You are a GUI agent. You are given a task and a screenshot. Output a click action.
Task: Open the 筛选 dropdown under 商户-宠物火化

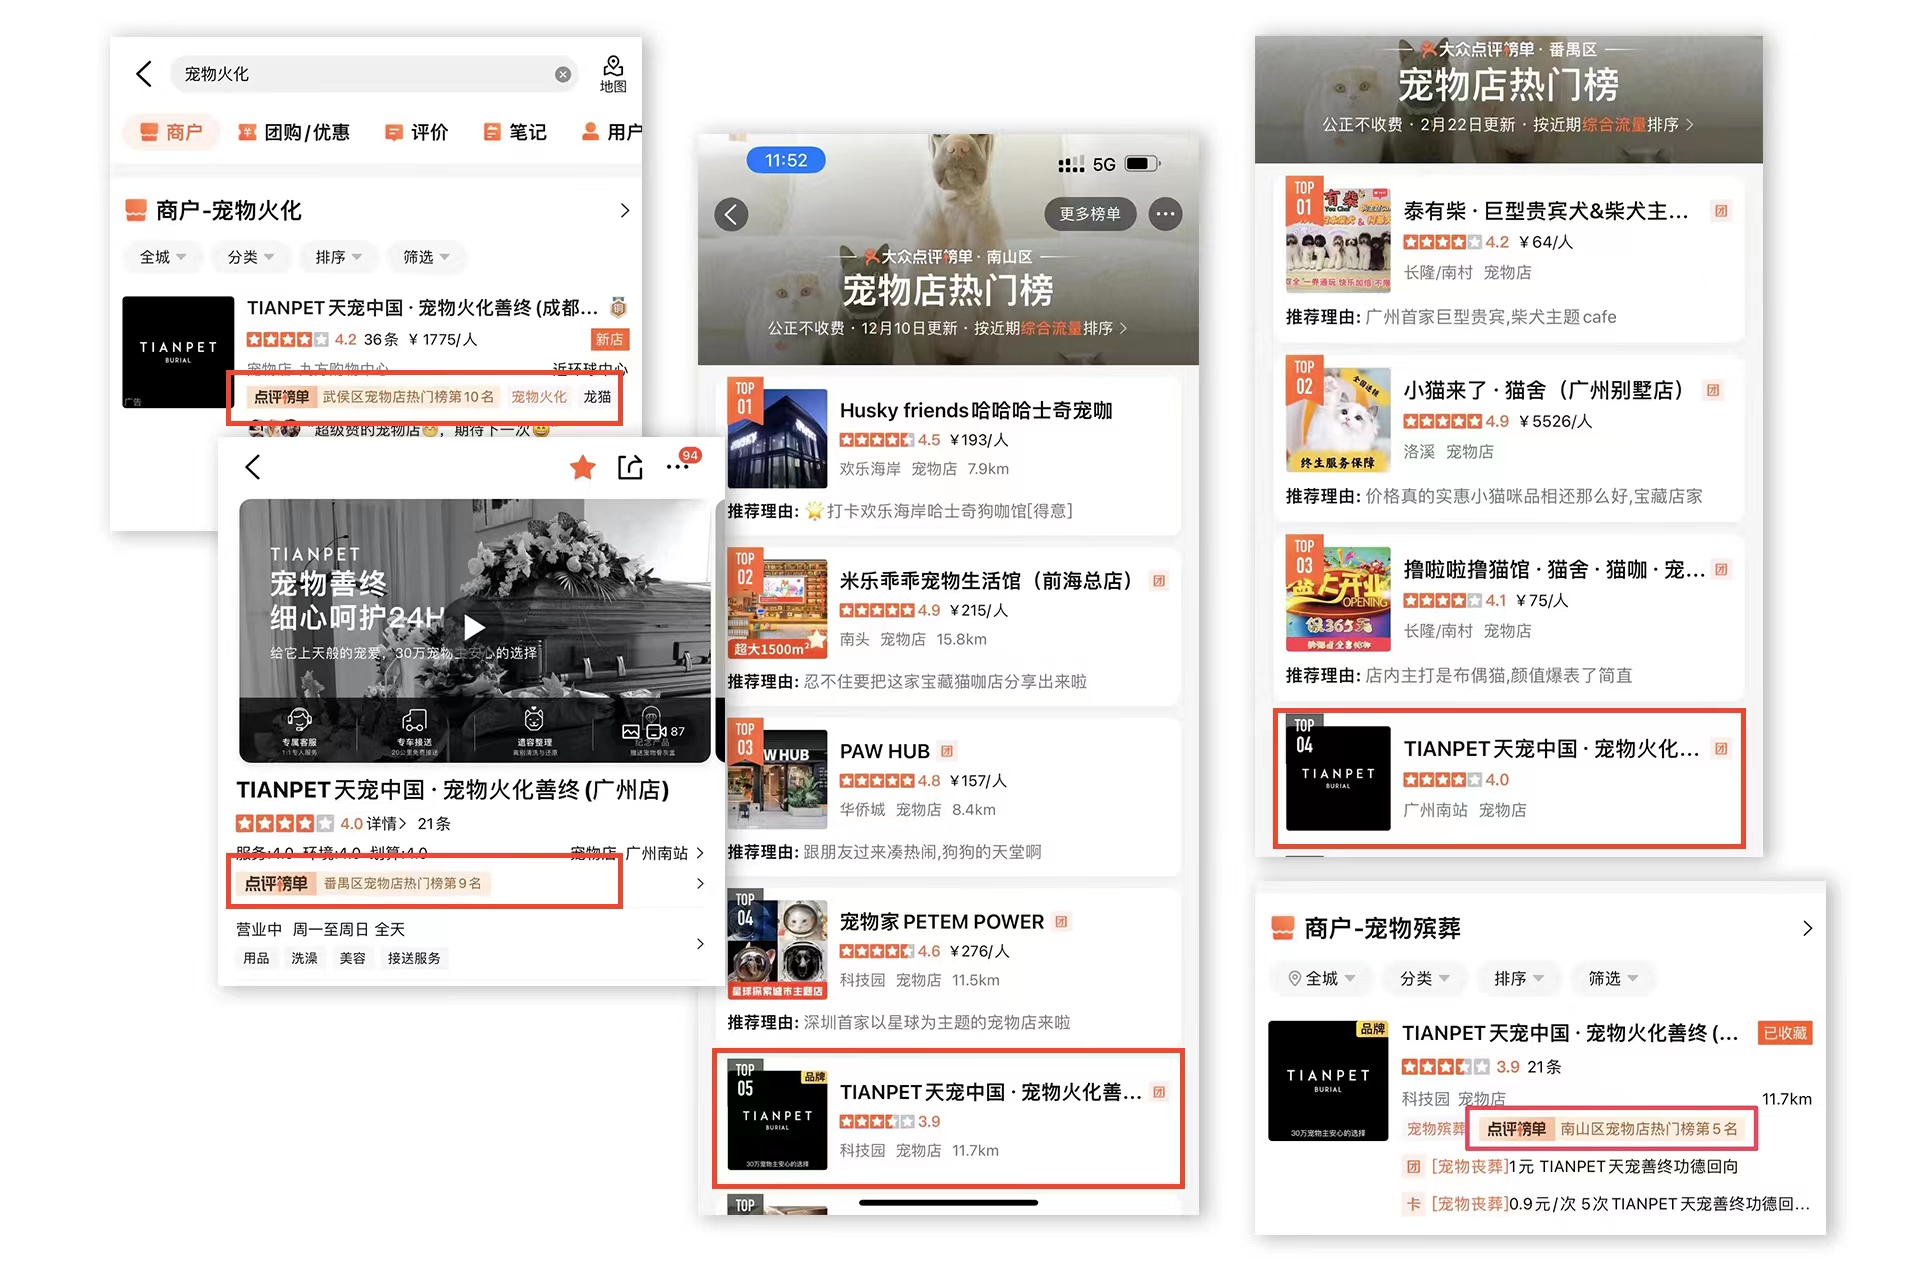426,257
